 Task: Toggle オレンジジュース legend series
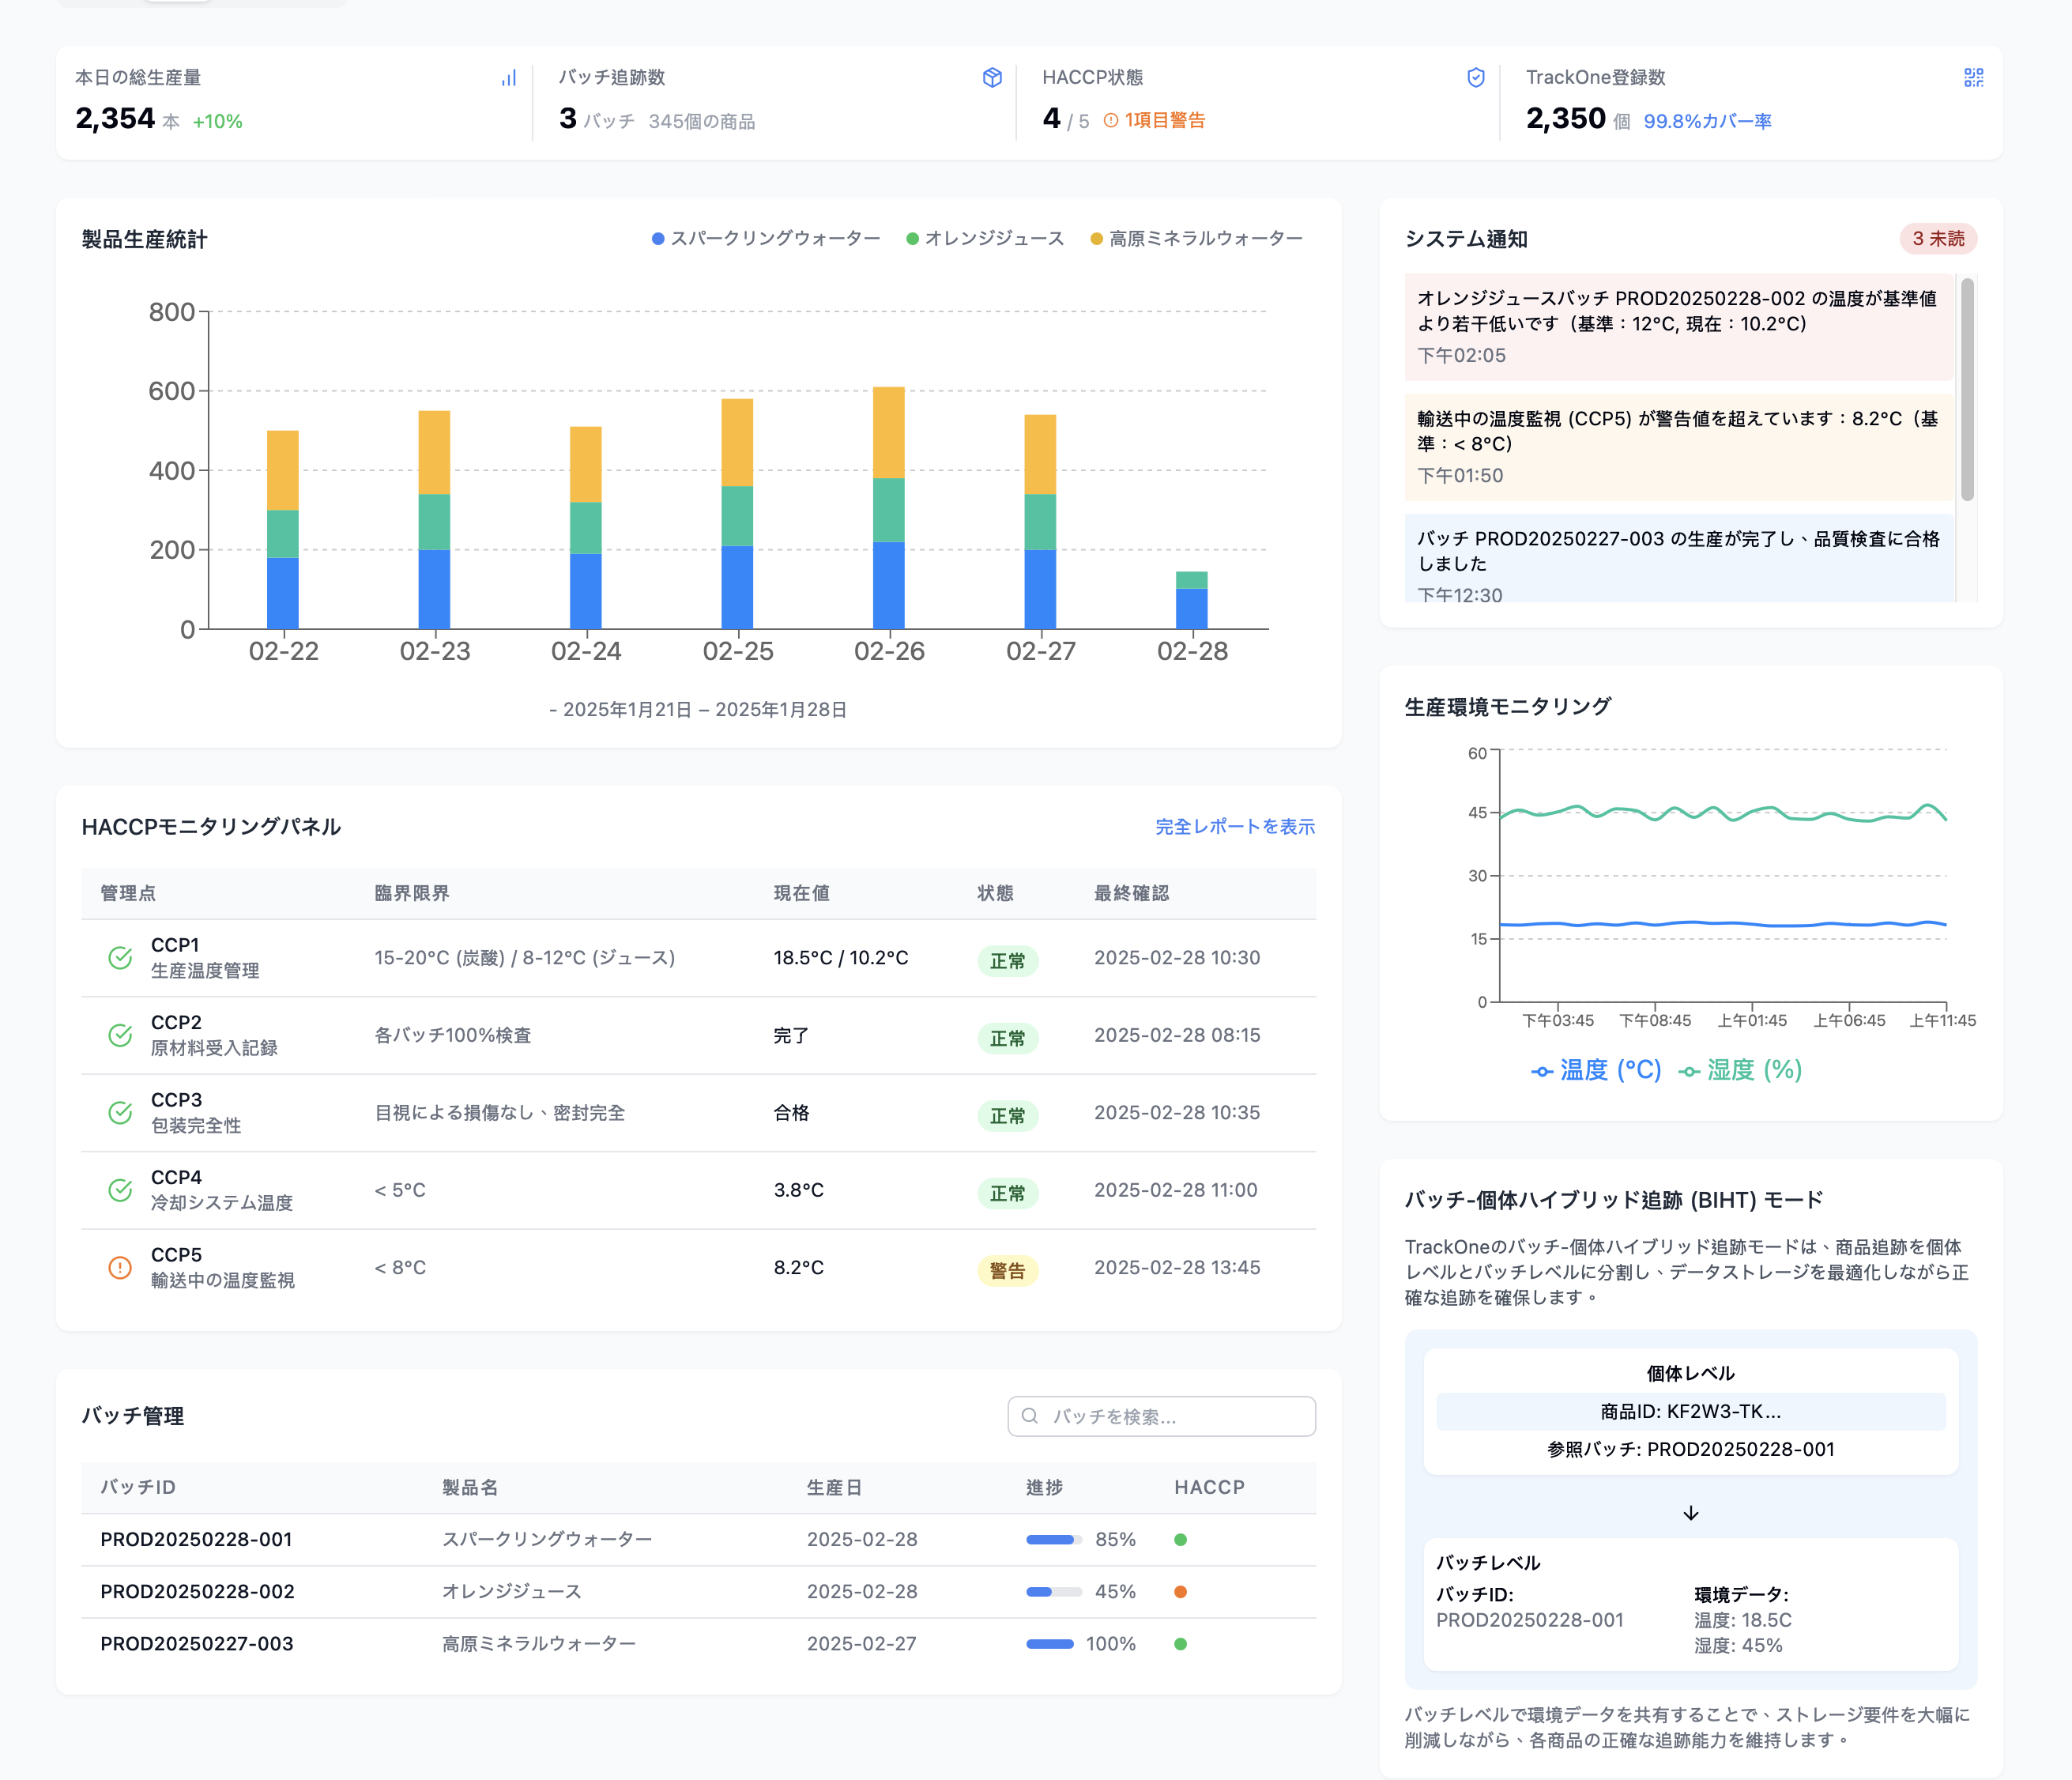pyautogui.click(x=985, y=239)
